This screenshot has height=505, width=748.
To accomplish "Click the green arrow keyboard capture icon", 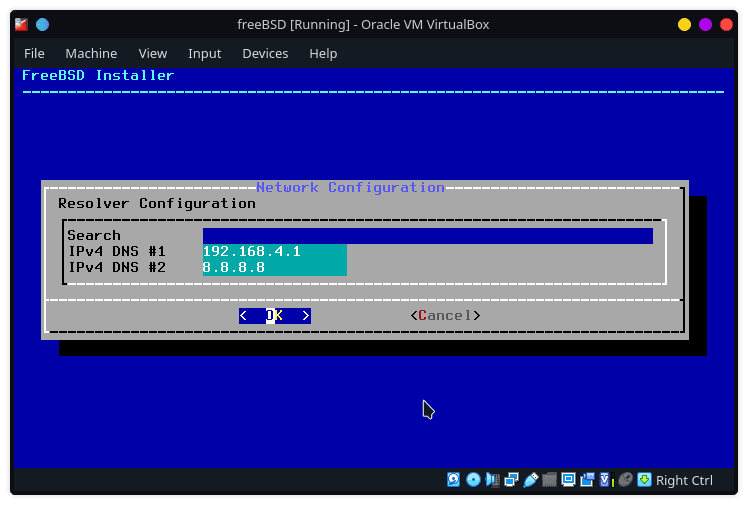I will (644, 480).
